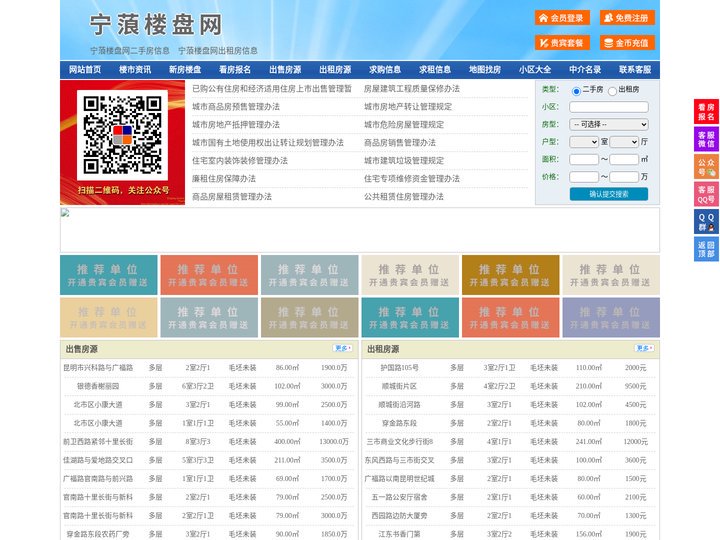The image size is (720, 540).
Task: Open listing 佳湖路与爱地路交叉口
Action: [x=98, y=460]
